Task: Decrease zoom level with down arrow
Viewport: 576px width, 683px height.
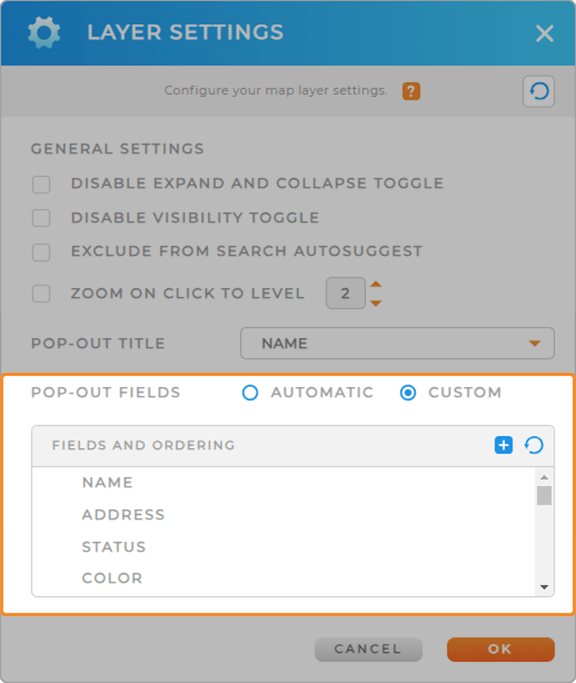Action: pos(376,303)
